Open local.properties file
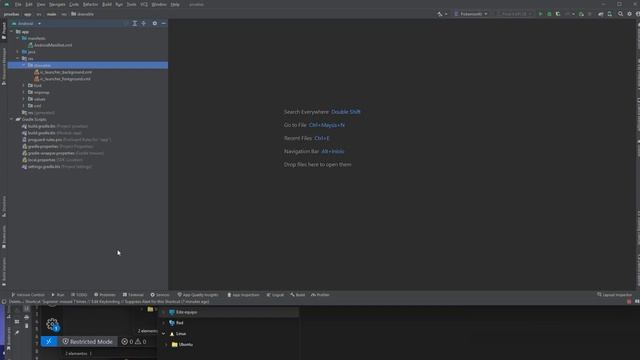This screenshot has width=640, height=360. point(52,160)
